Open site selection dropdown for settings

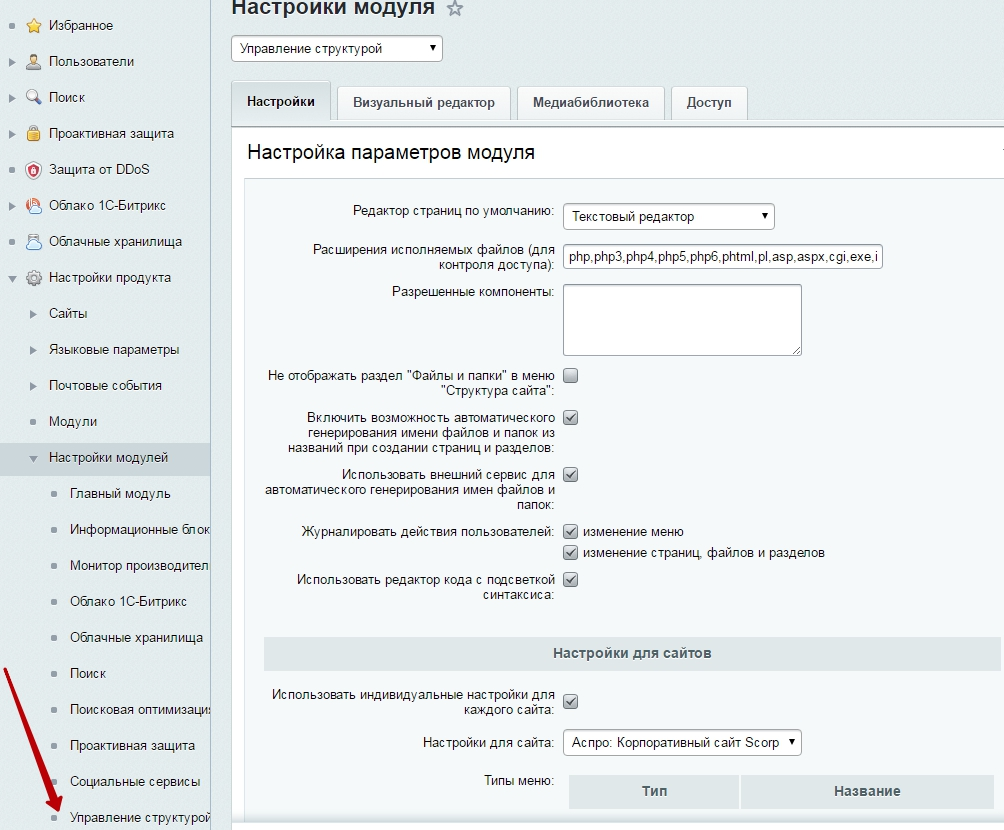click(682, 742)
